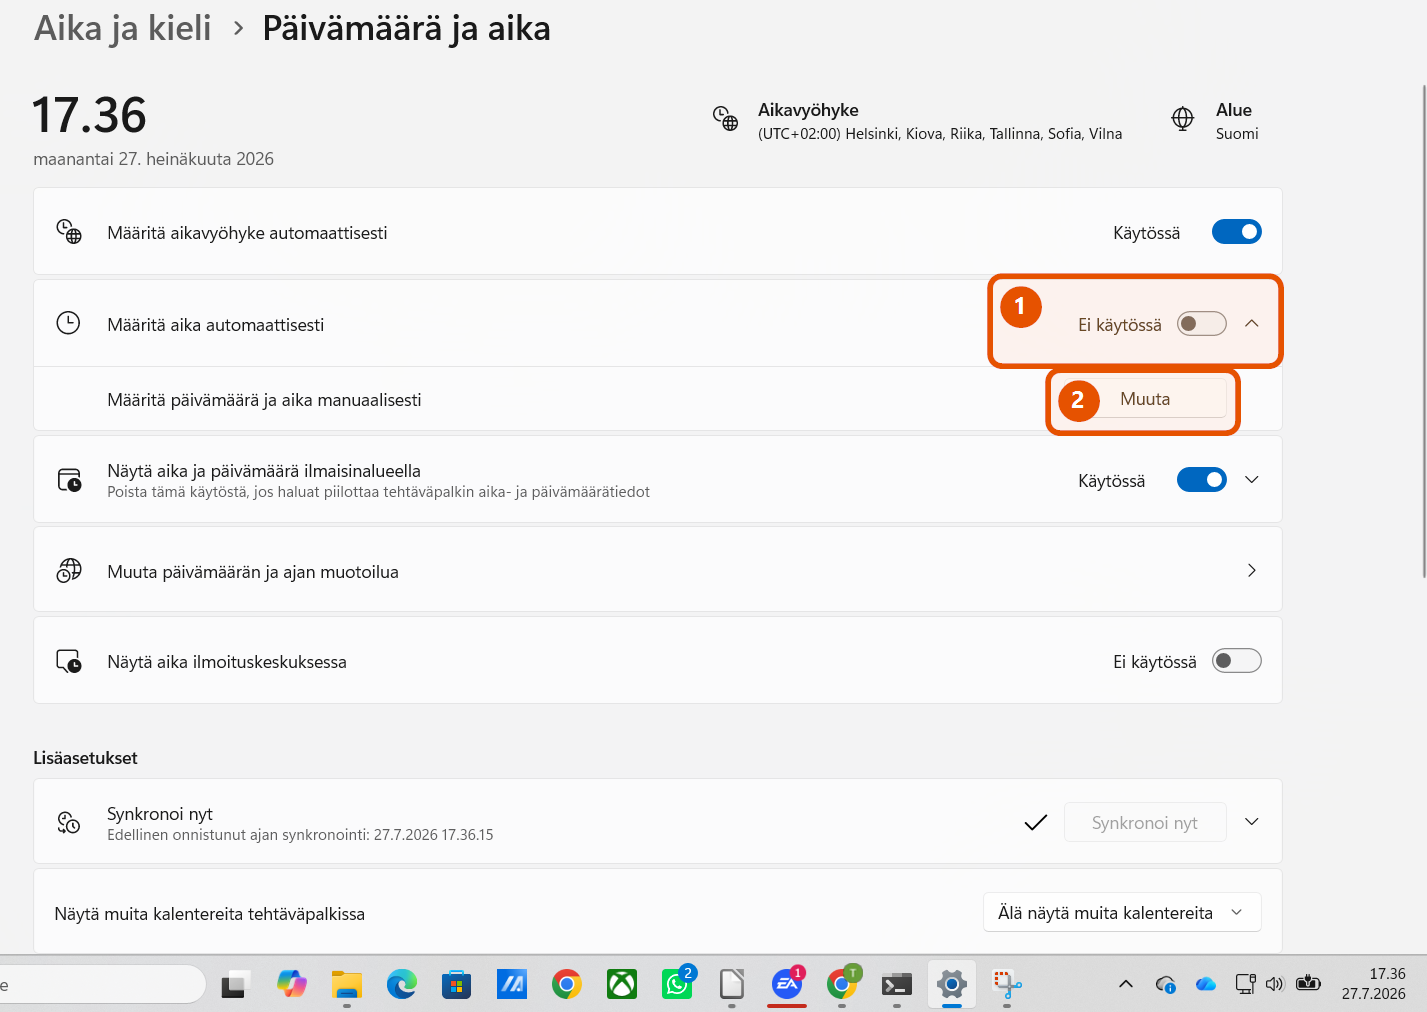Open the taskbar clock and date
The height and width of the screenshot is (1012, 1427).
(1374, 984)
